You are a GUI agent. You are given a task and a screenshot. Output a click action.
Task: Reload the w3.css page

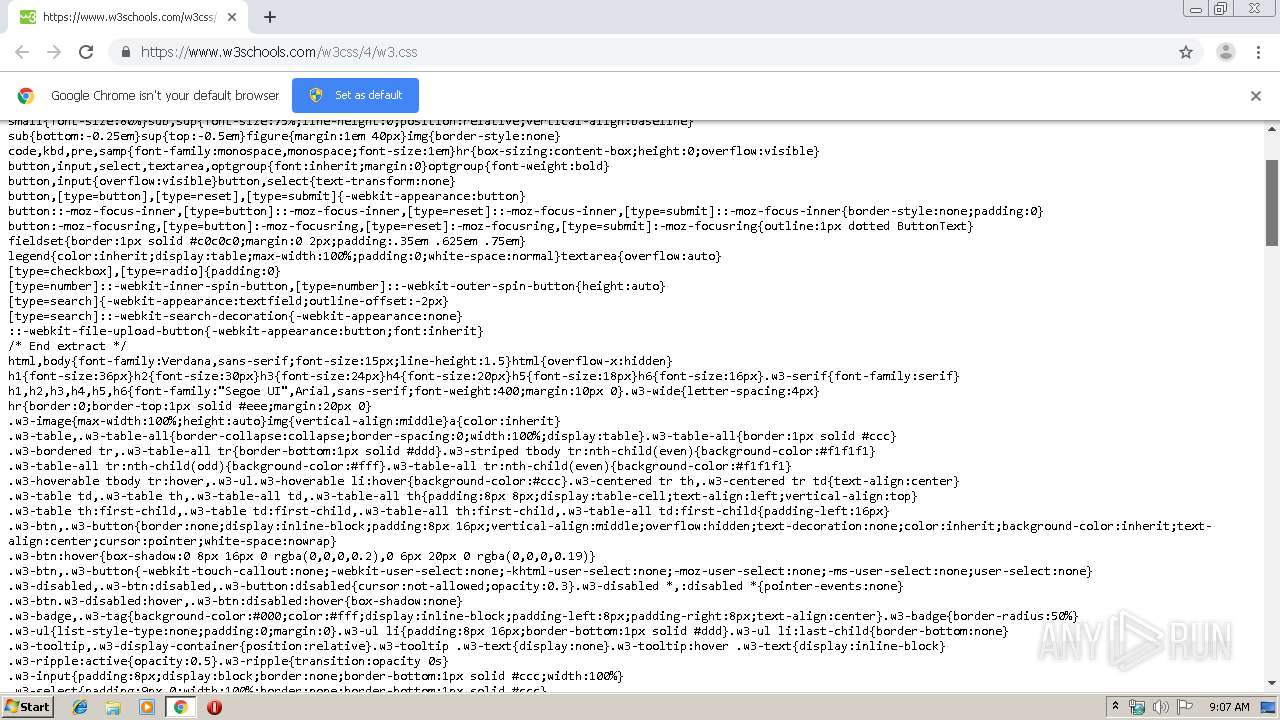(x=86, y=52)
